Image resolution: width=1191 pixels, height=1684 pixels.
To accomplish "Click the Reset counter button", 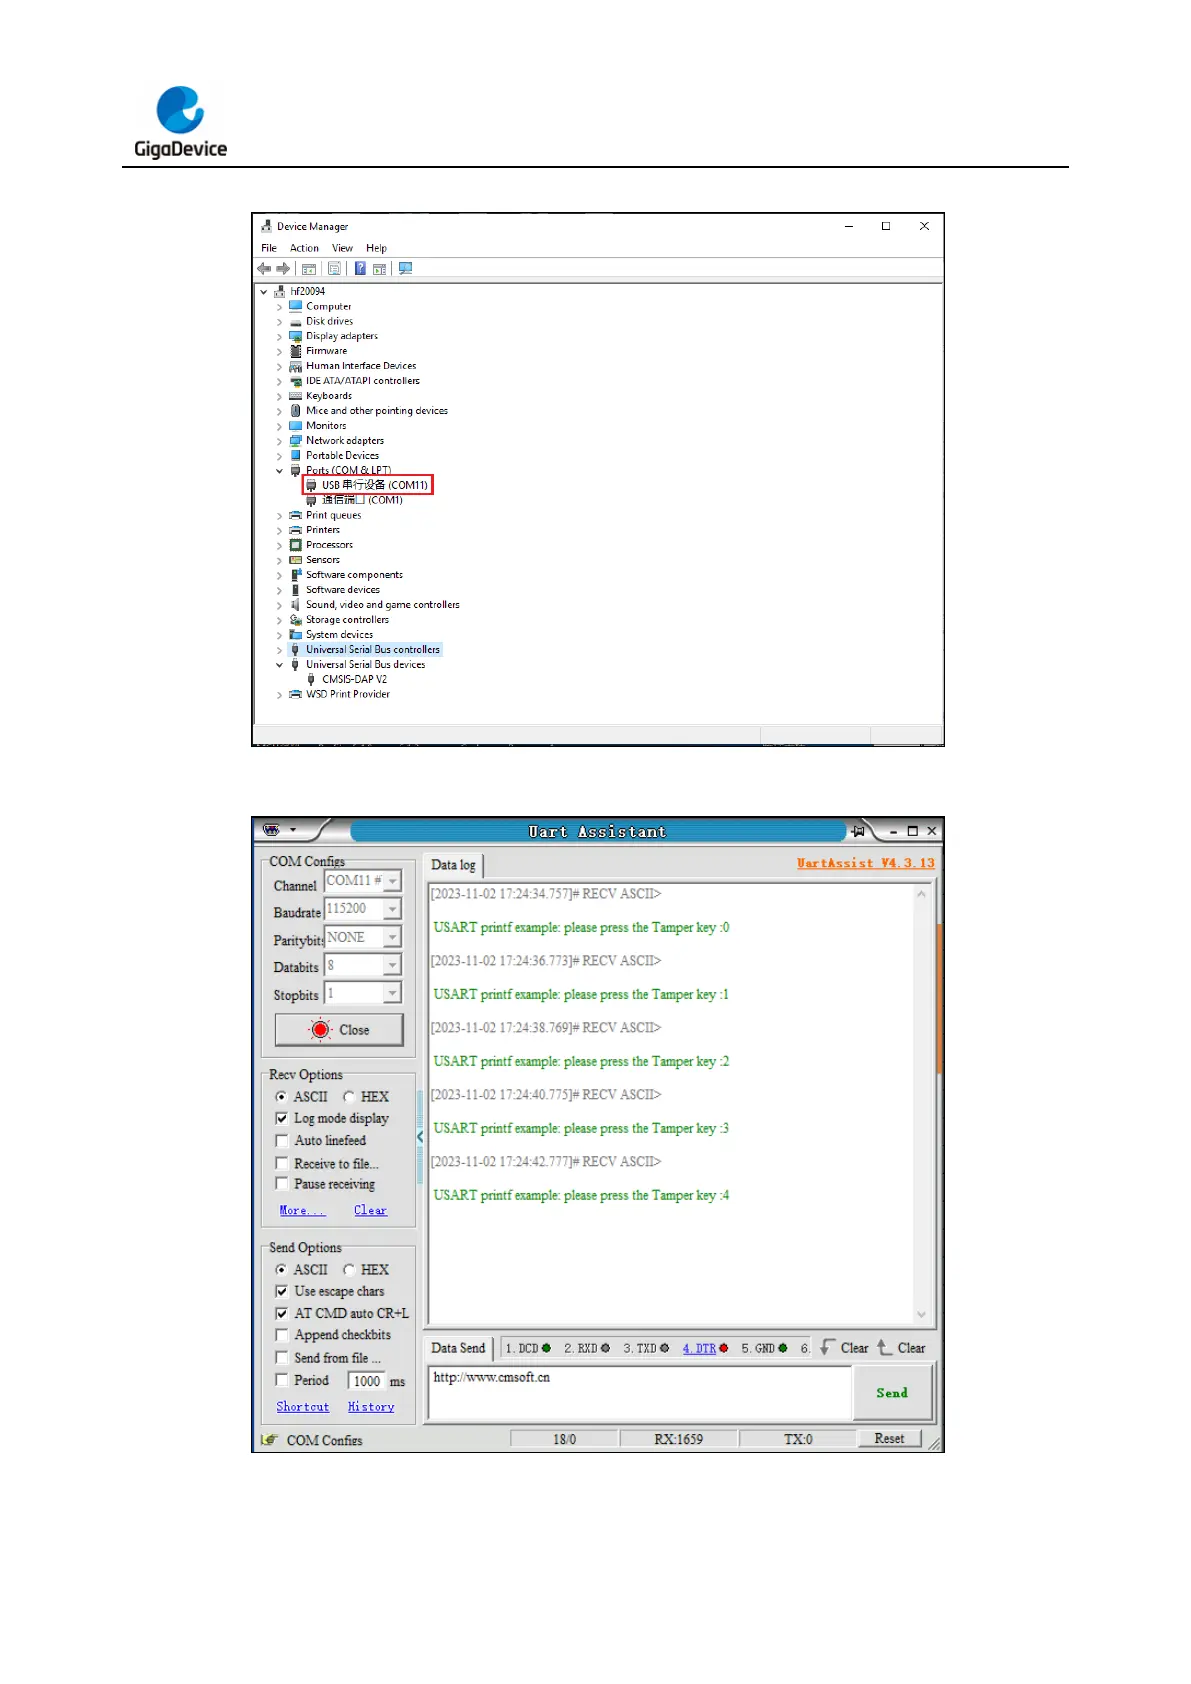I will [x=889, y=1439].
